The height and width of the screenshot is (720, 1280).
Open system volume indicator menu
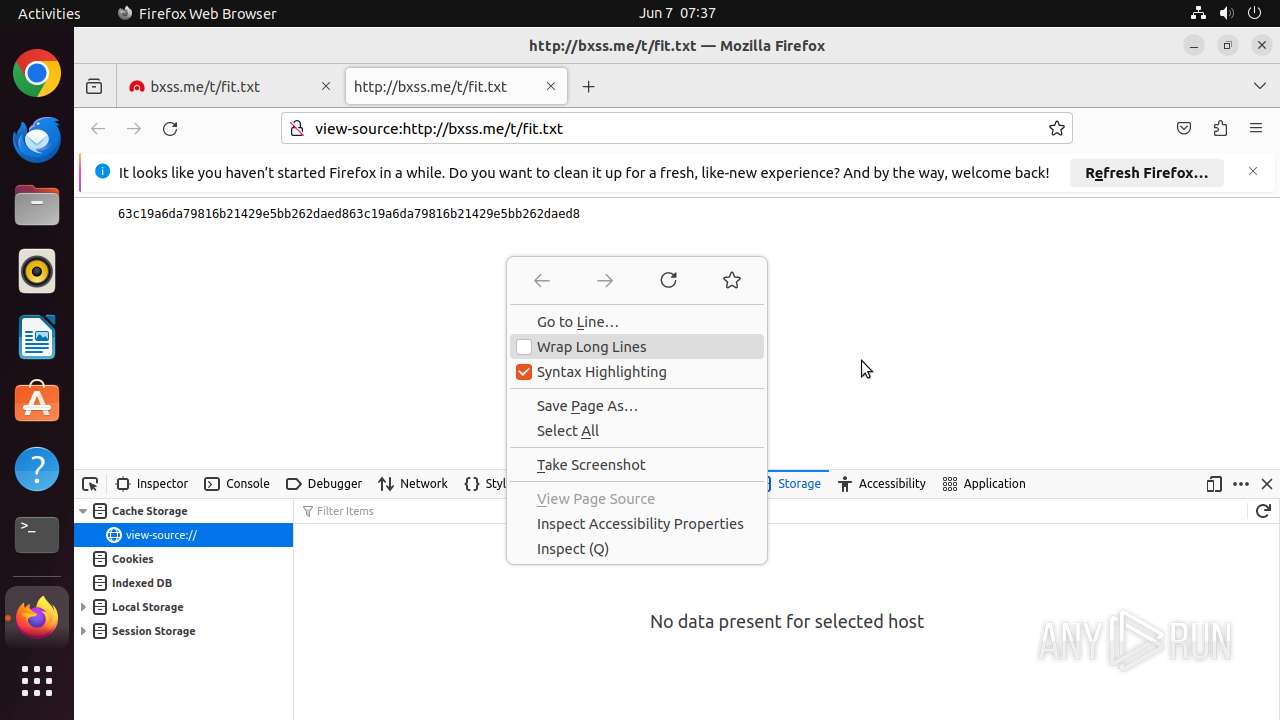point(1226,13)
